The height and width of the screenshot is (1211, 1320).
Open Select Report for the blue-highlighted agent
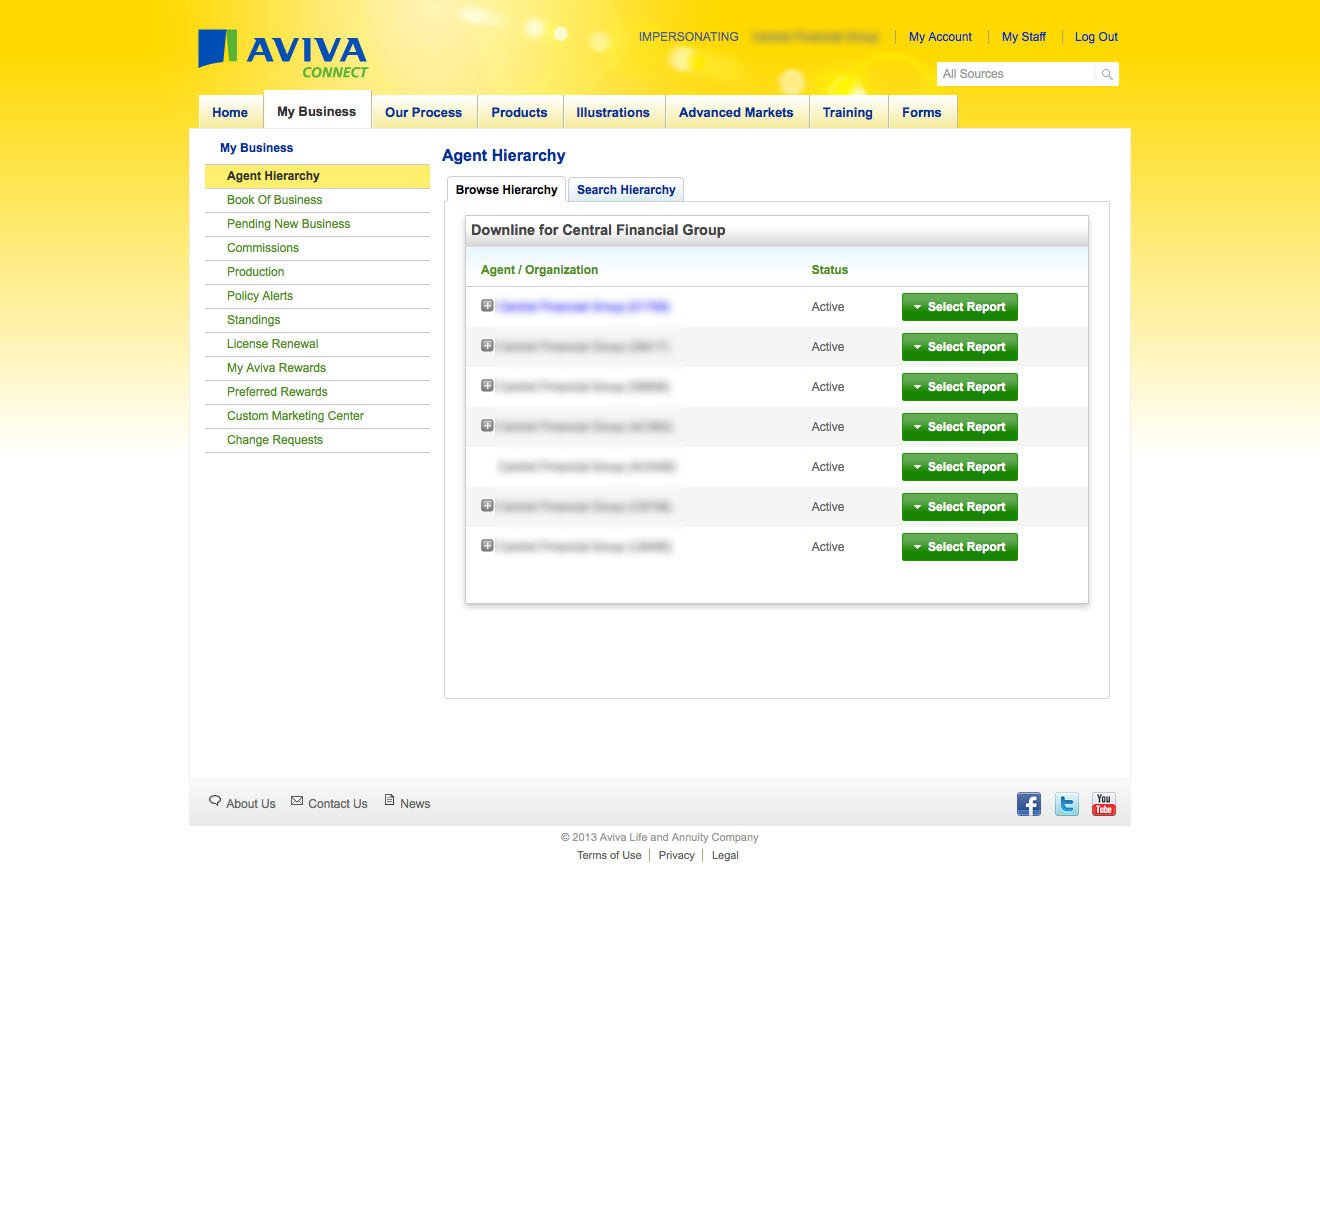pos(960,307)
